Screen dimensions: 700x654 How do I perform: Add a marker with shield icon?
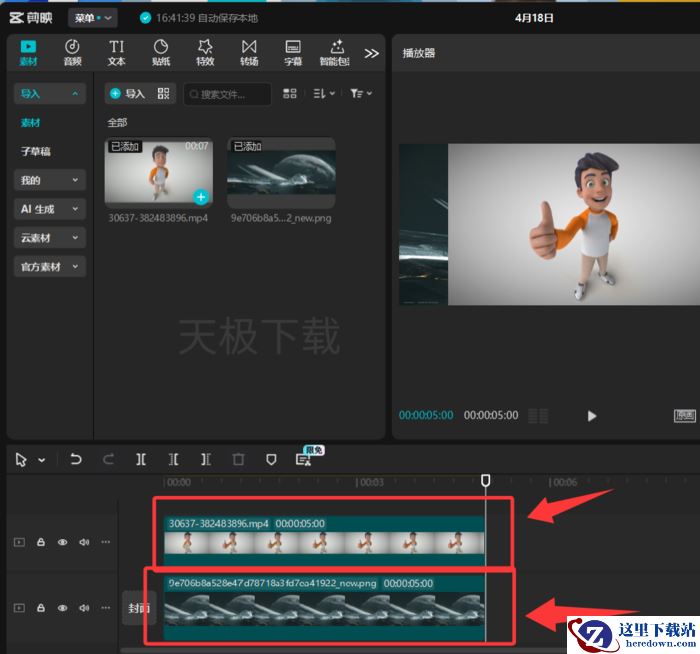271,459
